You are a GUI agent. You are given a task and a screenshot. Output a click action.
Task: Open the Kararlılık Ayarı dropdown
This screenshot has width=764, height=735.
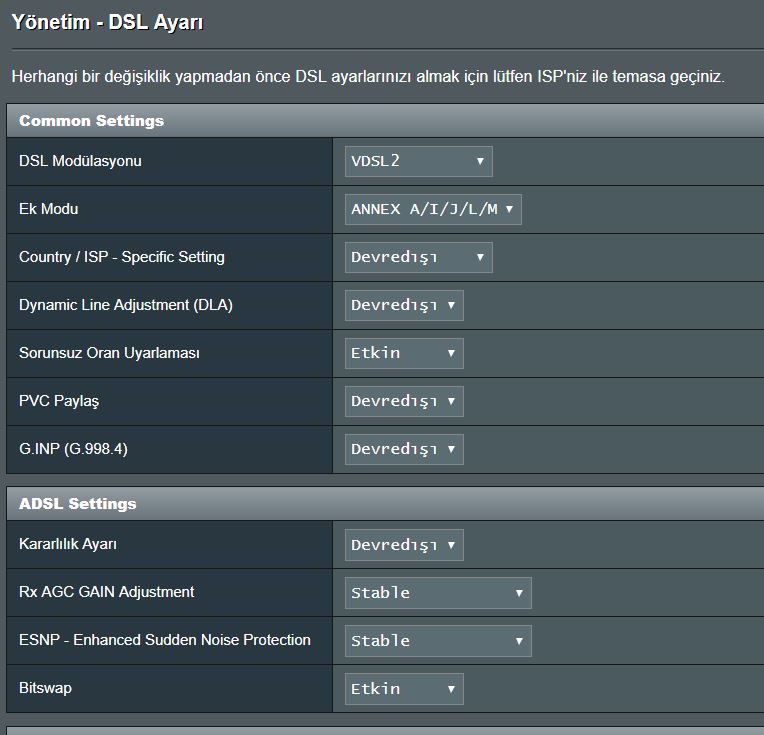point(404,545)
